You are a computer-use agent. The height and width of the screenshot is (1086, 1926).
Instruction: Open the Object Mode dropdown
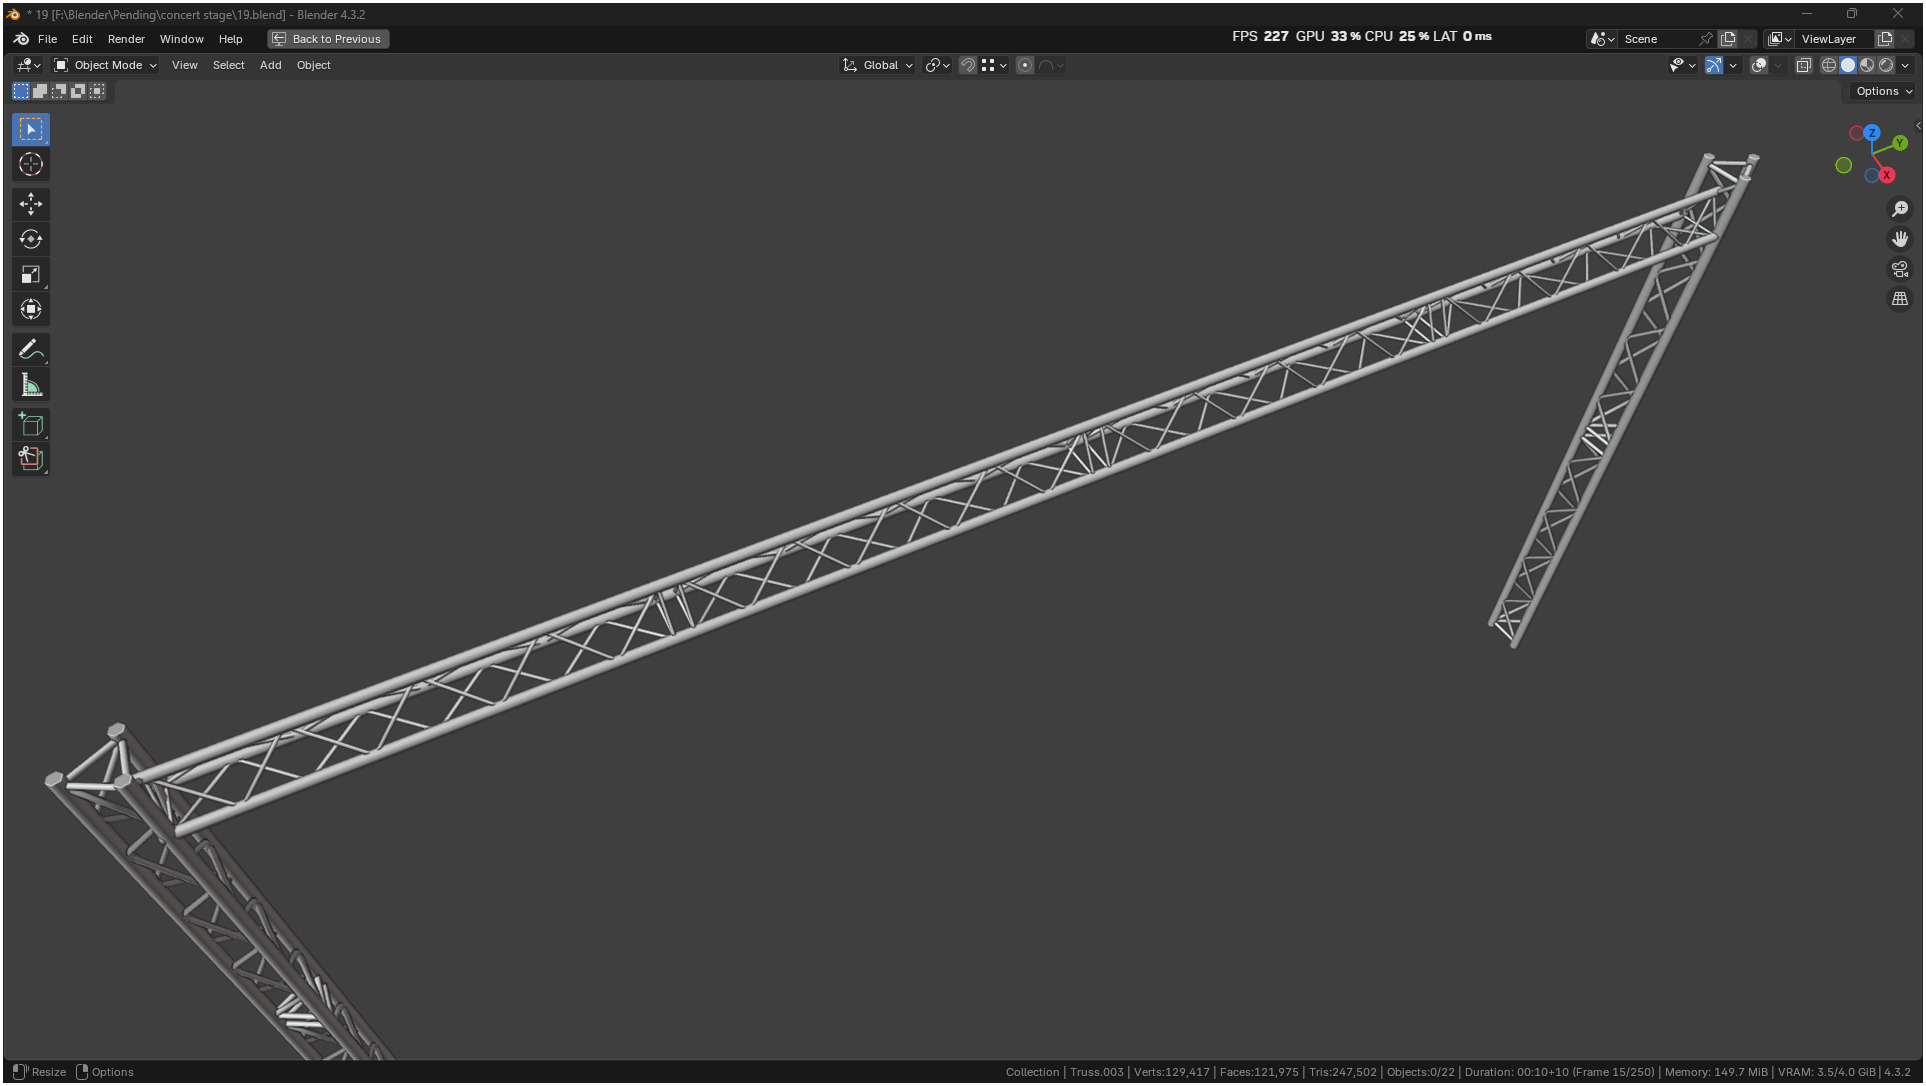(x=106, y=65)
